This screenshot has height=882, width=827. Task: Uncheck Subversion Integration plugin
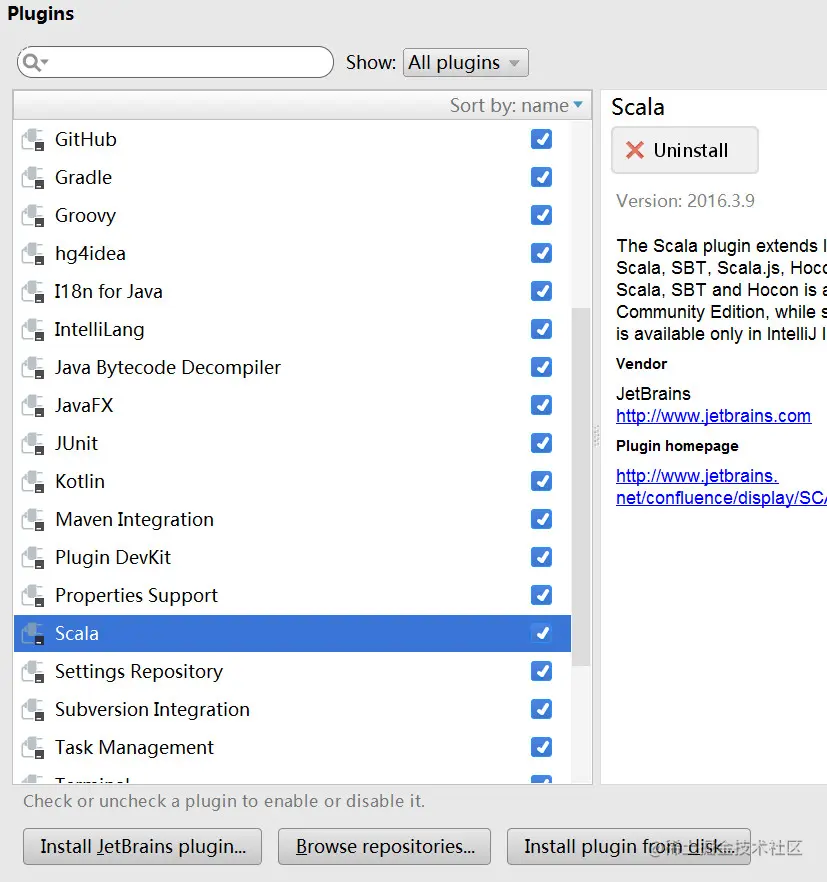541,709
